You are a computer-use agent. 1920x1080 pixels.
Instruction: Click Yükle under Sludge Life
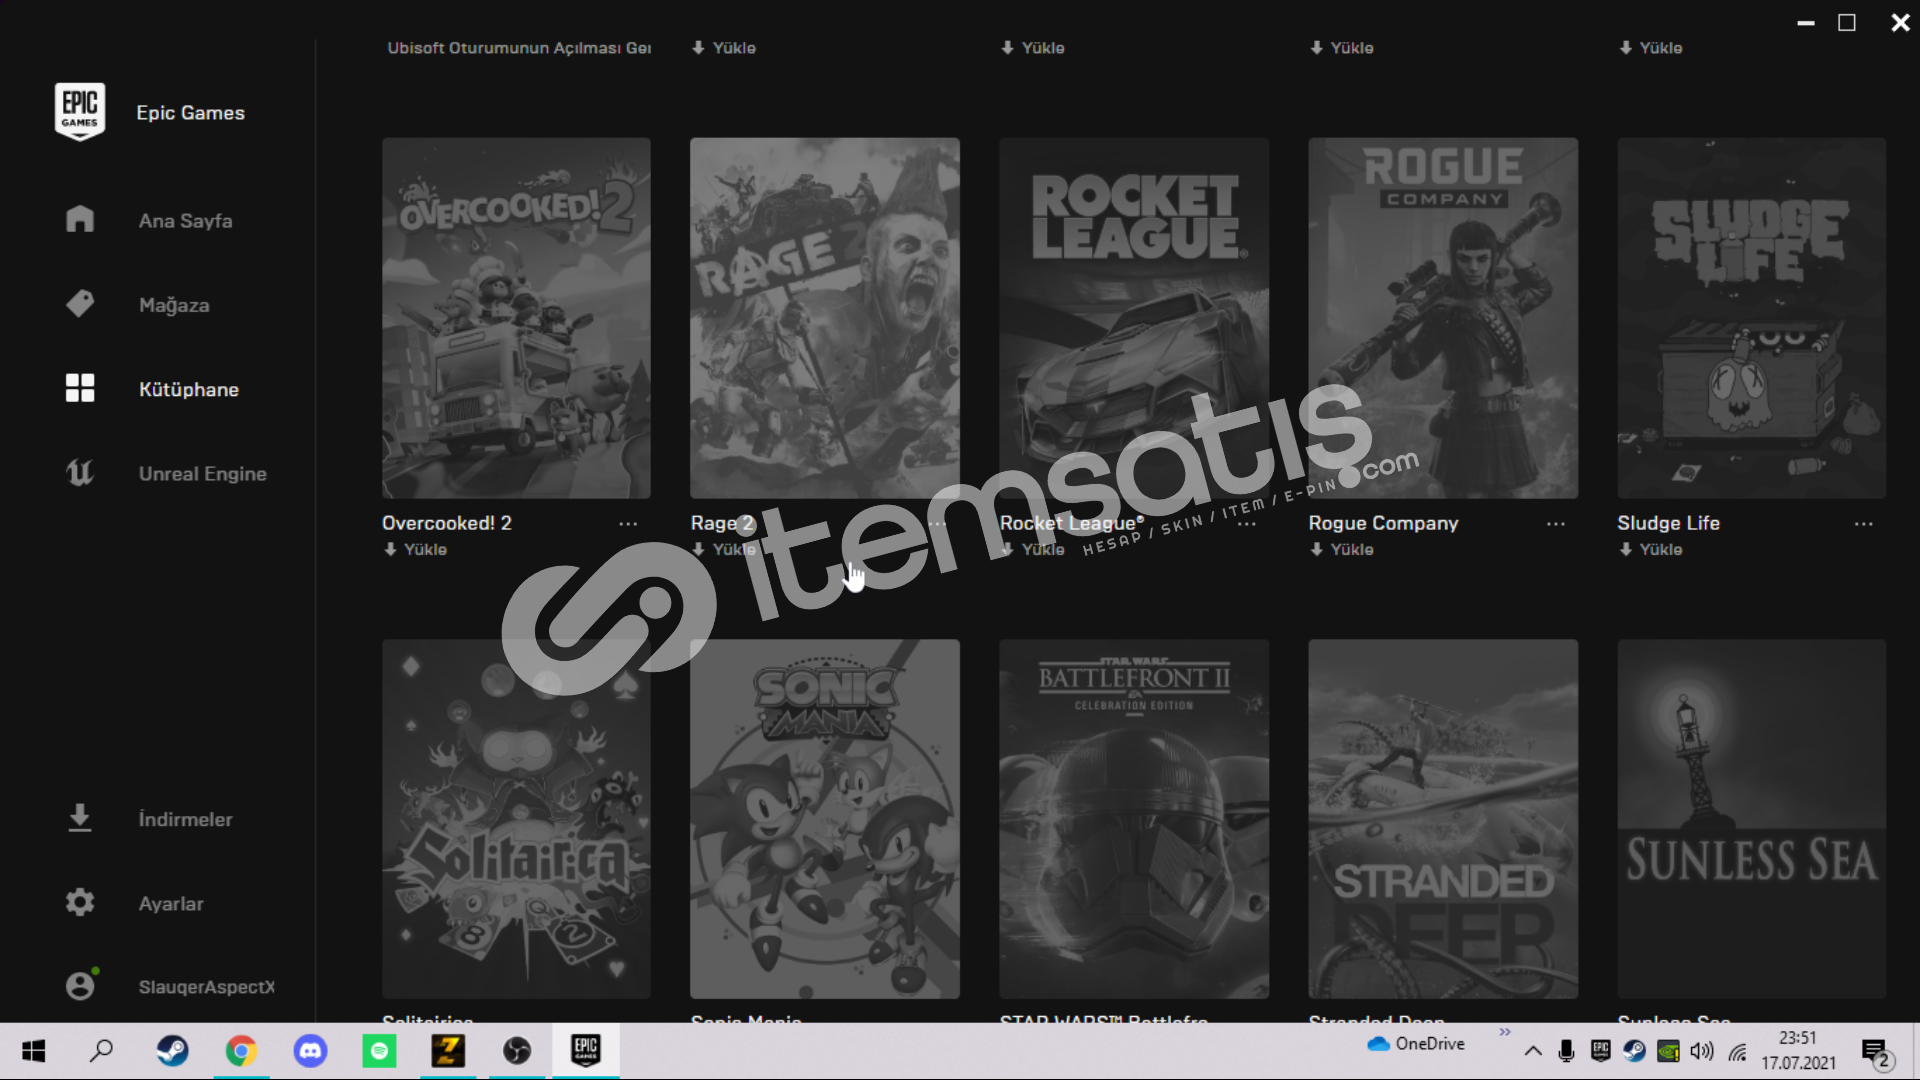coord(1651,549)
